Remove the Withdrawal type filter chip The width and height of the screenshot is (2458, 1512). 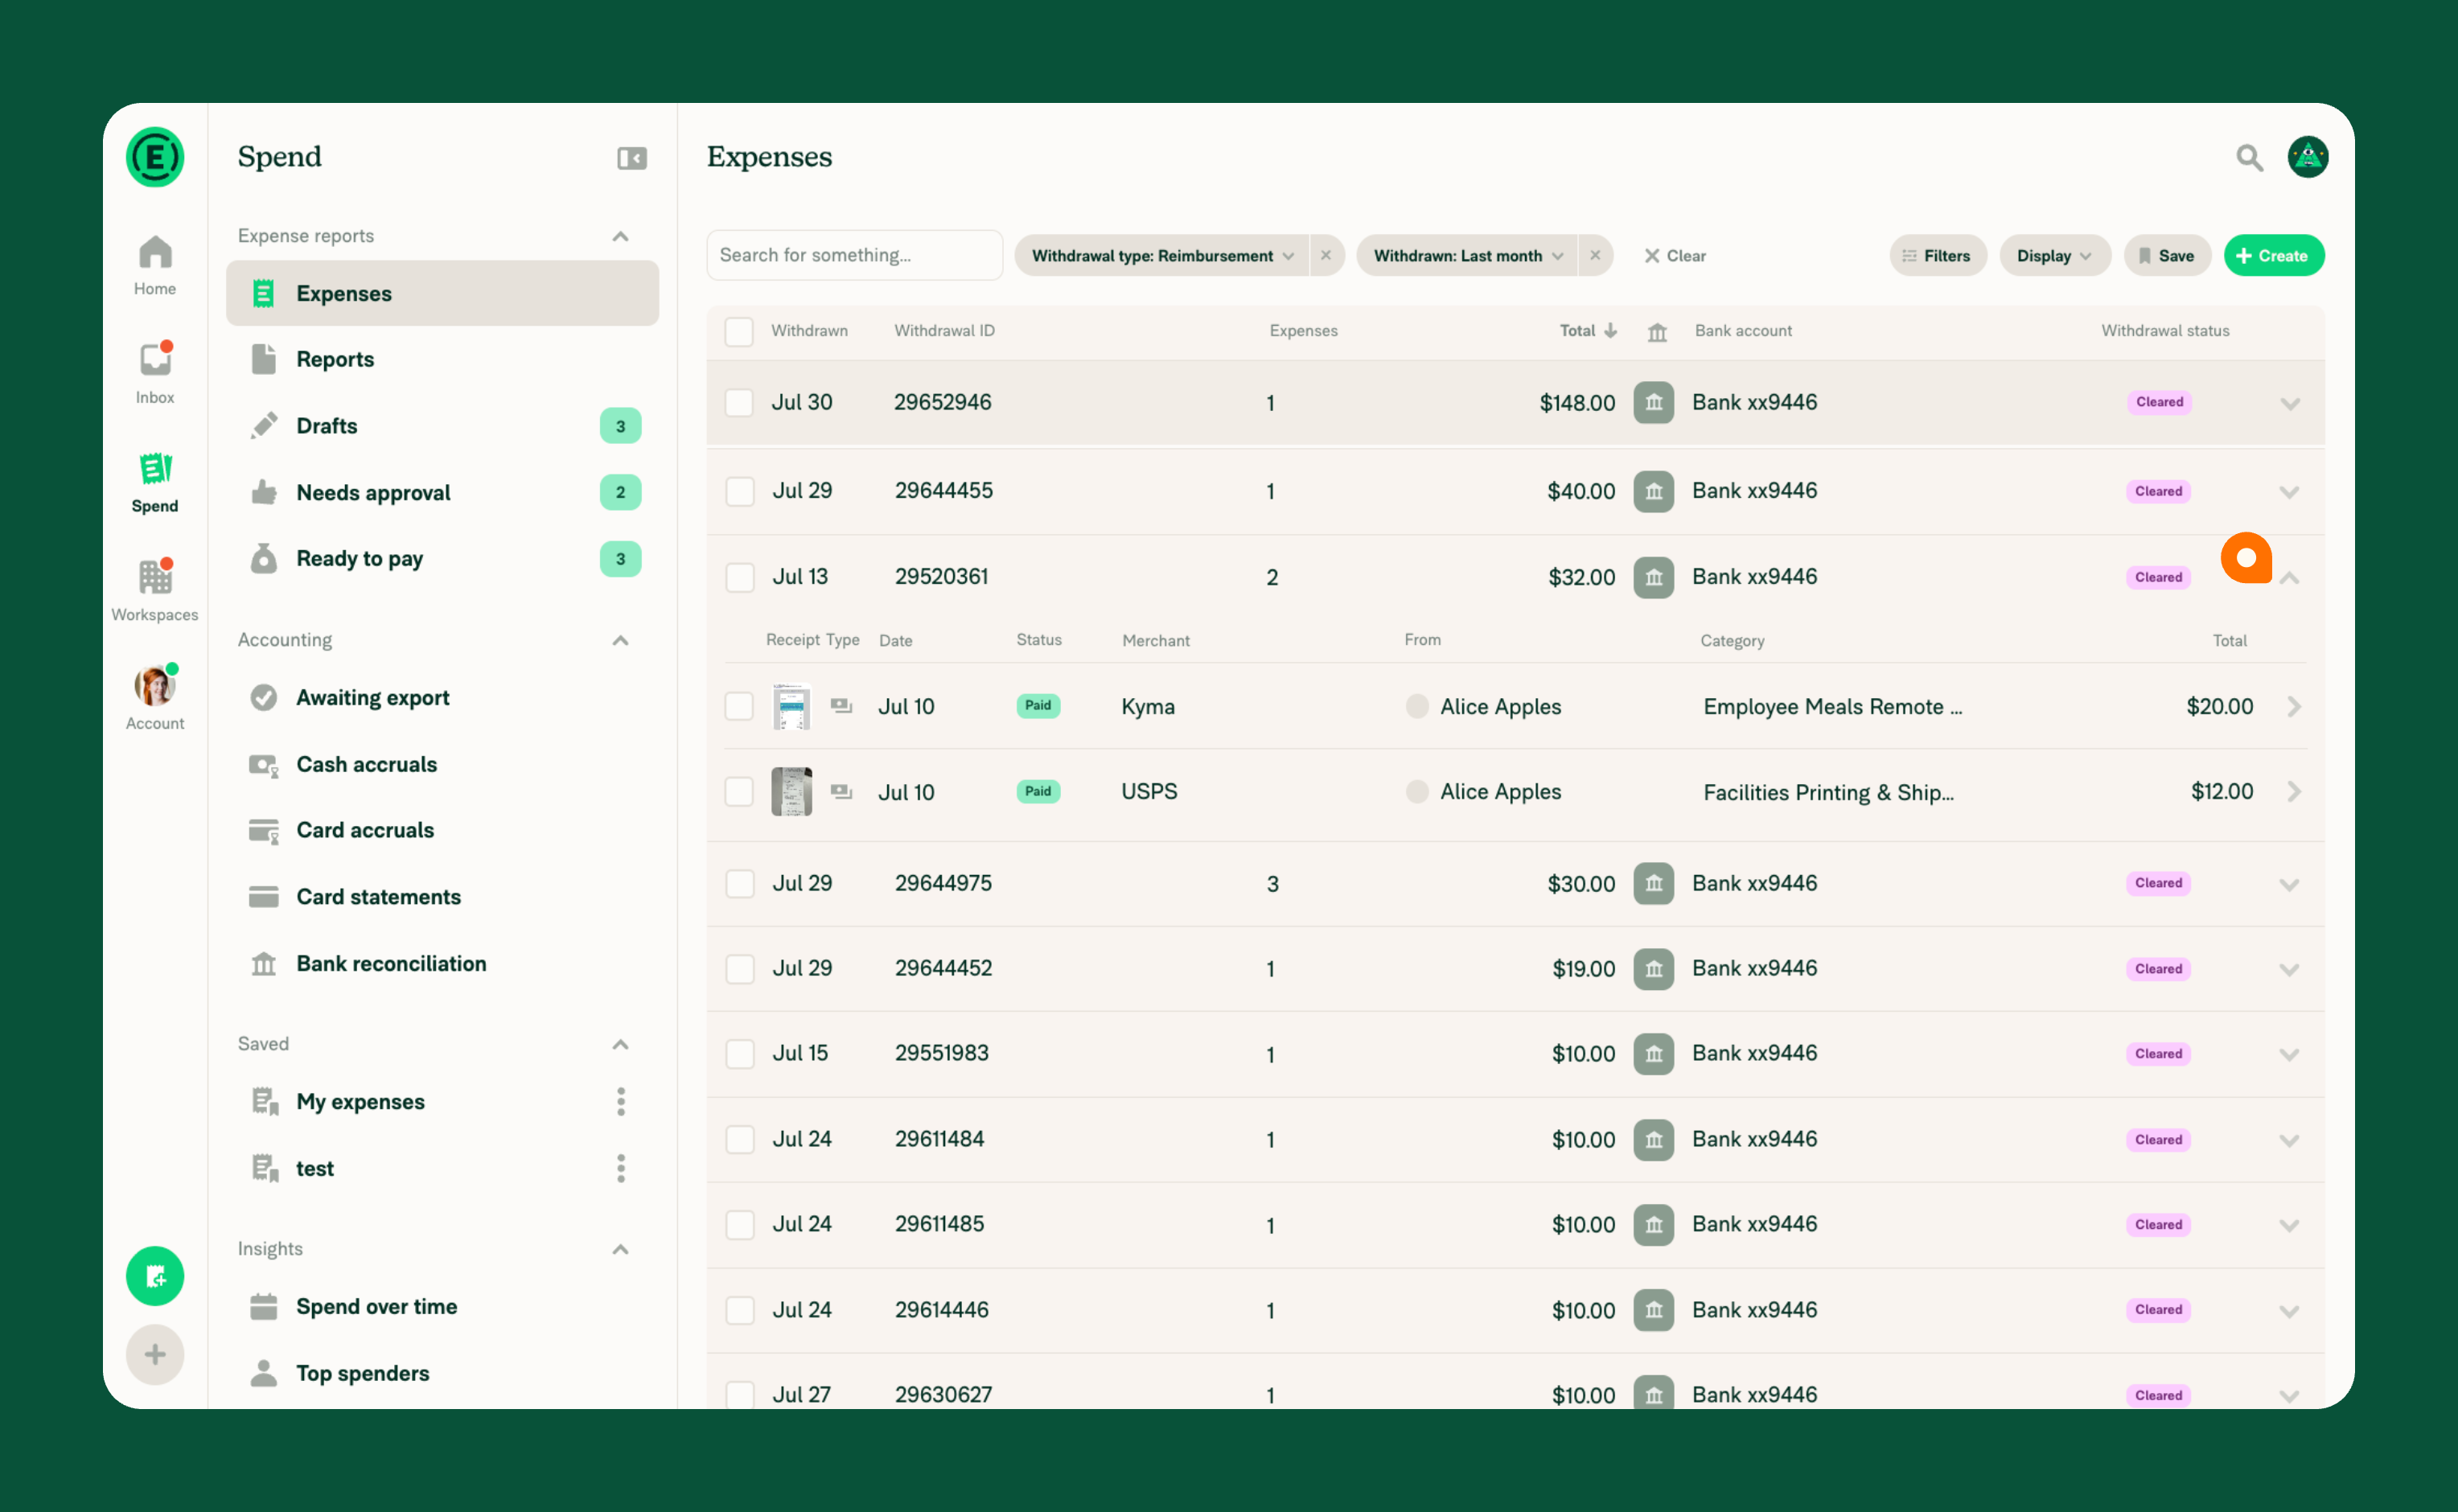click(x=1326, y=256)
